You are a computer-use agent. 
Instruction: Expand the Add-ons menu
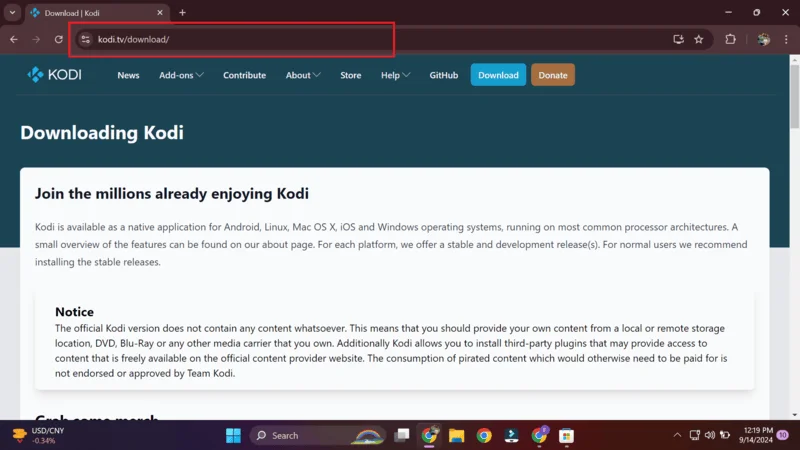181,75
